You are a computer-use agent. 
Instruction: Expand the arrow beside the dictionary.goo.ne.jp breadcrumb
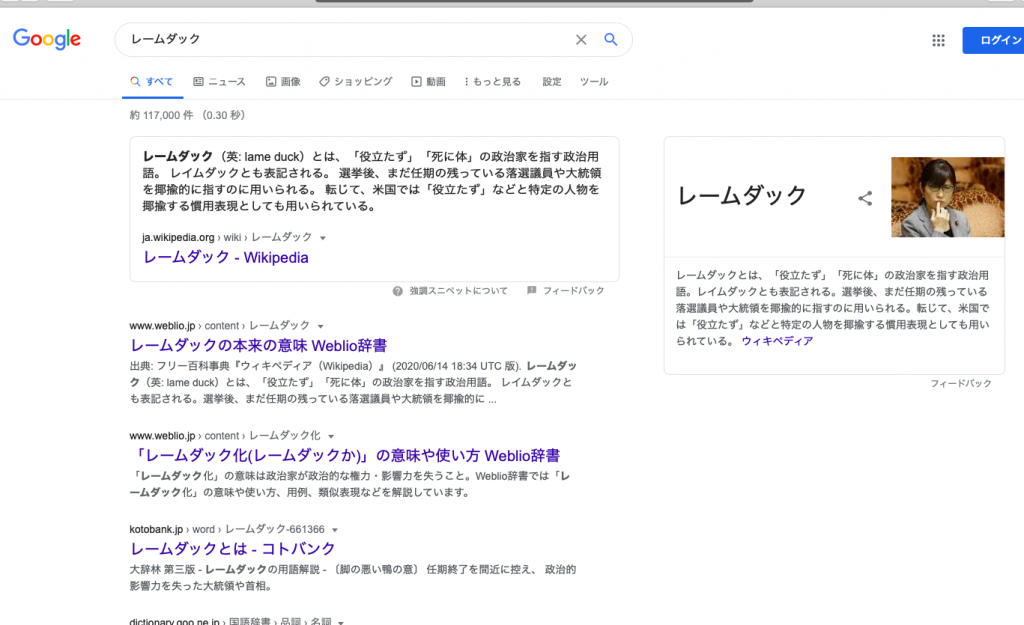coord(341,622)
